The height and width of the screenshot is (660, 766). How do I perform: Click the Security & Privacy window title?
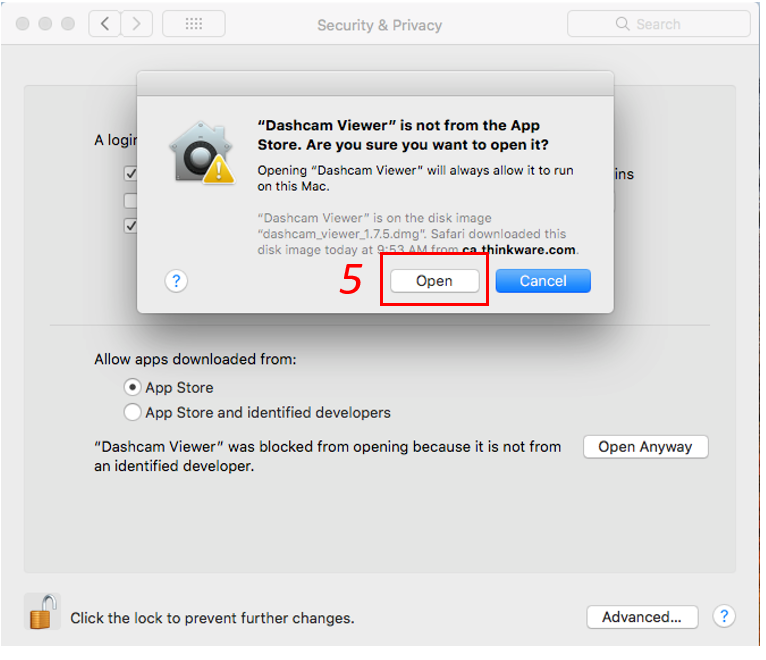[x=380, y=25]
